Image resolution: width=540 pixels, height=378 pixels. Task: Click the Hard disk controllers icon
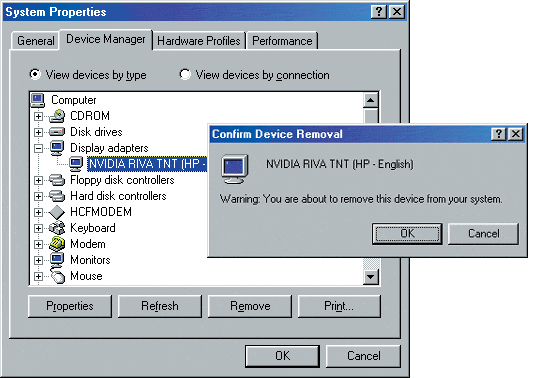[57, 196]
